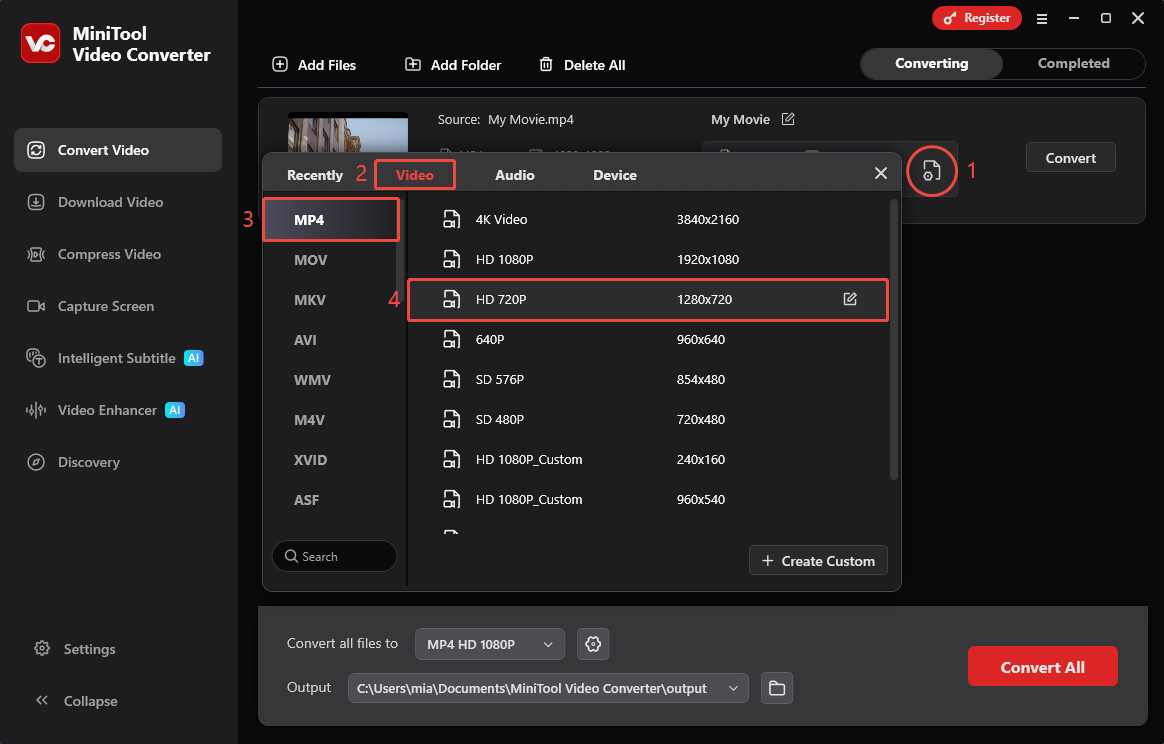Click the Add Folder icon
1164x744 pixels.
(413, 65)
